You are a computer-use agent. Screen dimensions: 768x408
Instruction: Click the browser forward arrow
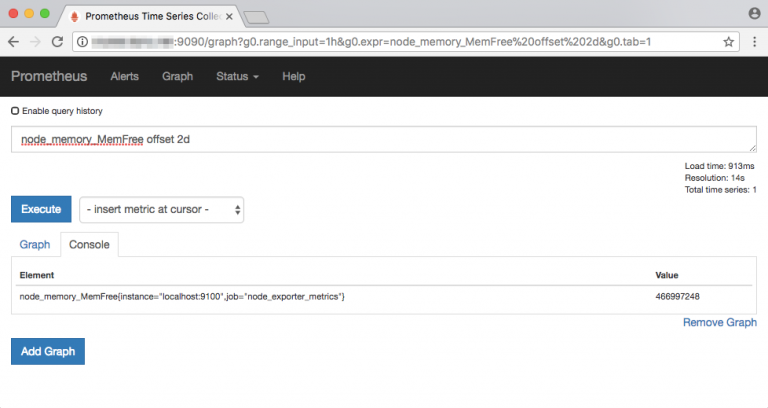[x=36, y=41]
